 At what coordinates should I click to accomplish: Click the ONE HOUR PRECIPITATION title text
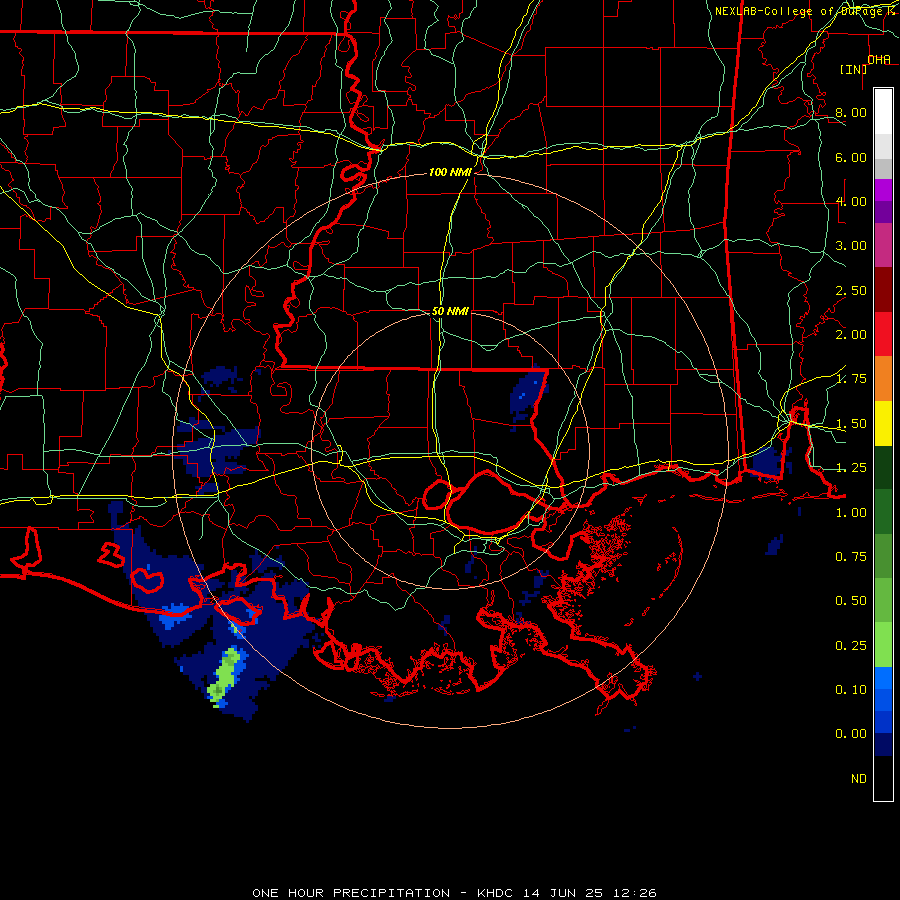tap(351, 893)
